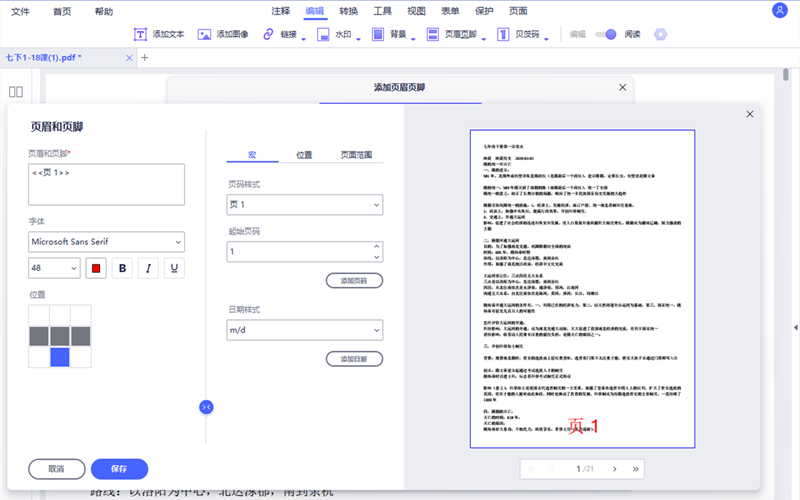Open the user account avatar

(780, 11)
